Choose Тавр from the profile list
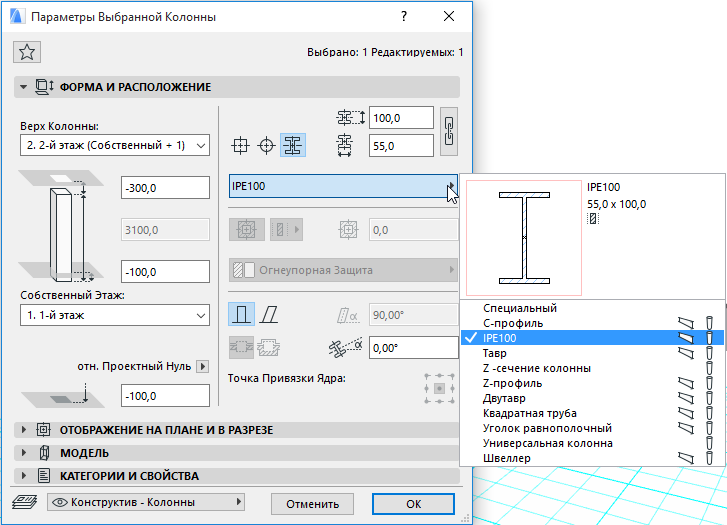Viewport: 727px width, 525px height. [x=592, y=353]
